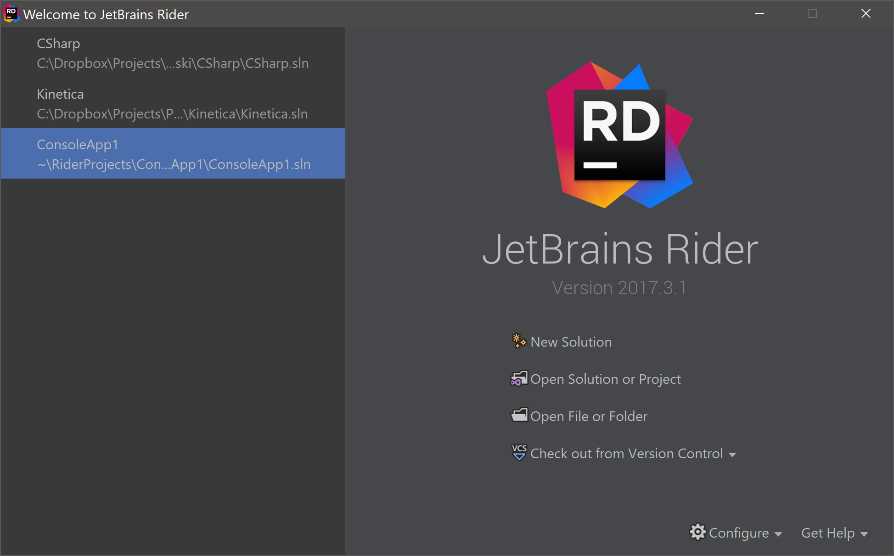
Task: Click the New Solution sparkle icon
Action: coord(519,341)
